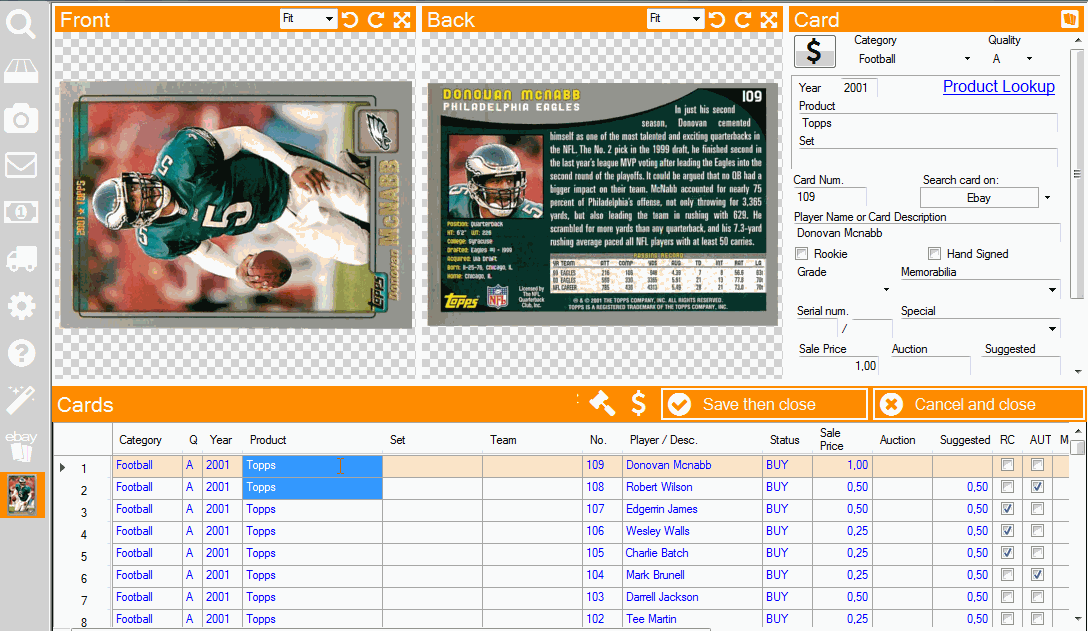The image size is (1088, 631).
Task: Rotate Back image clockwise
Action: (x=743, y=19)
